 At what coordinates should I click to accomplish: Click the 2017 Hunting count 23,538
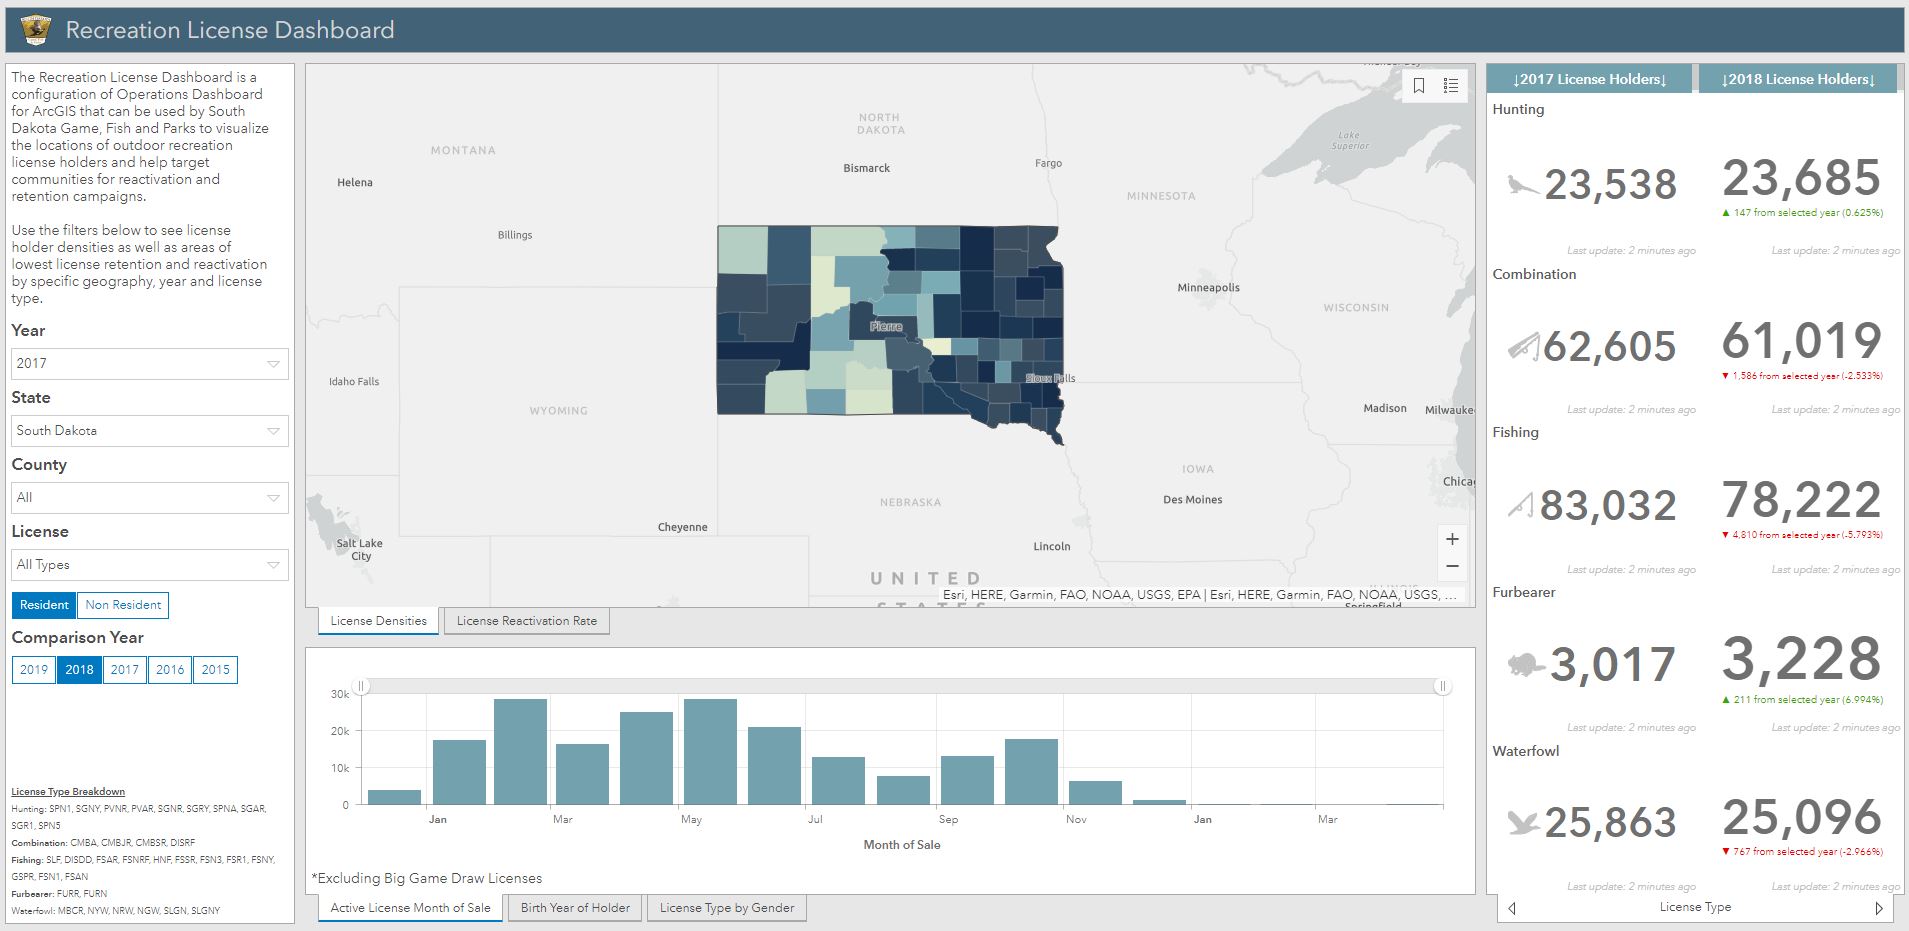(1610, 185)
